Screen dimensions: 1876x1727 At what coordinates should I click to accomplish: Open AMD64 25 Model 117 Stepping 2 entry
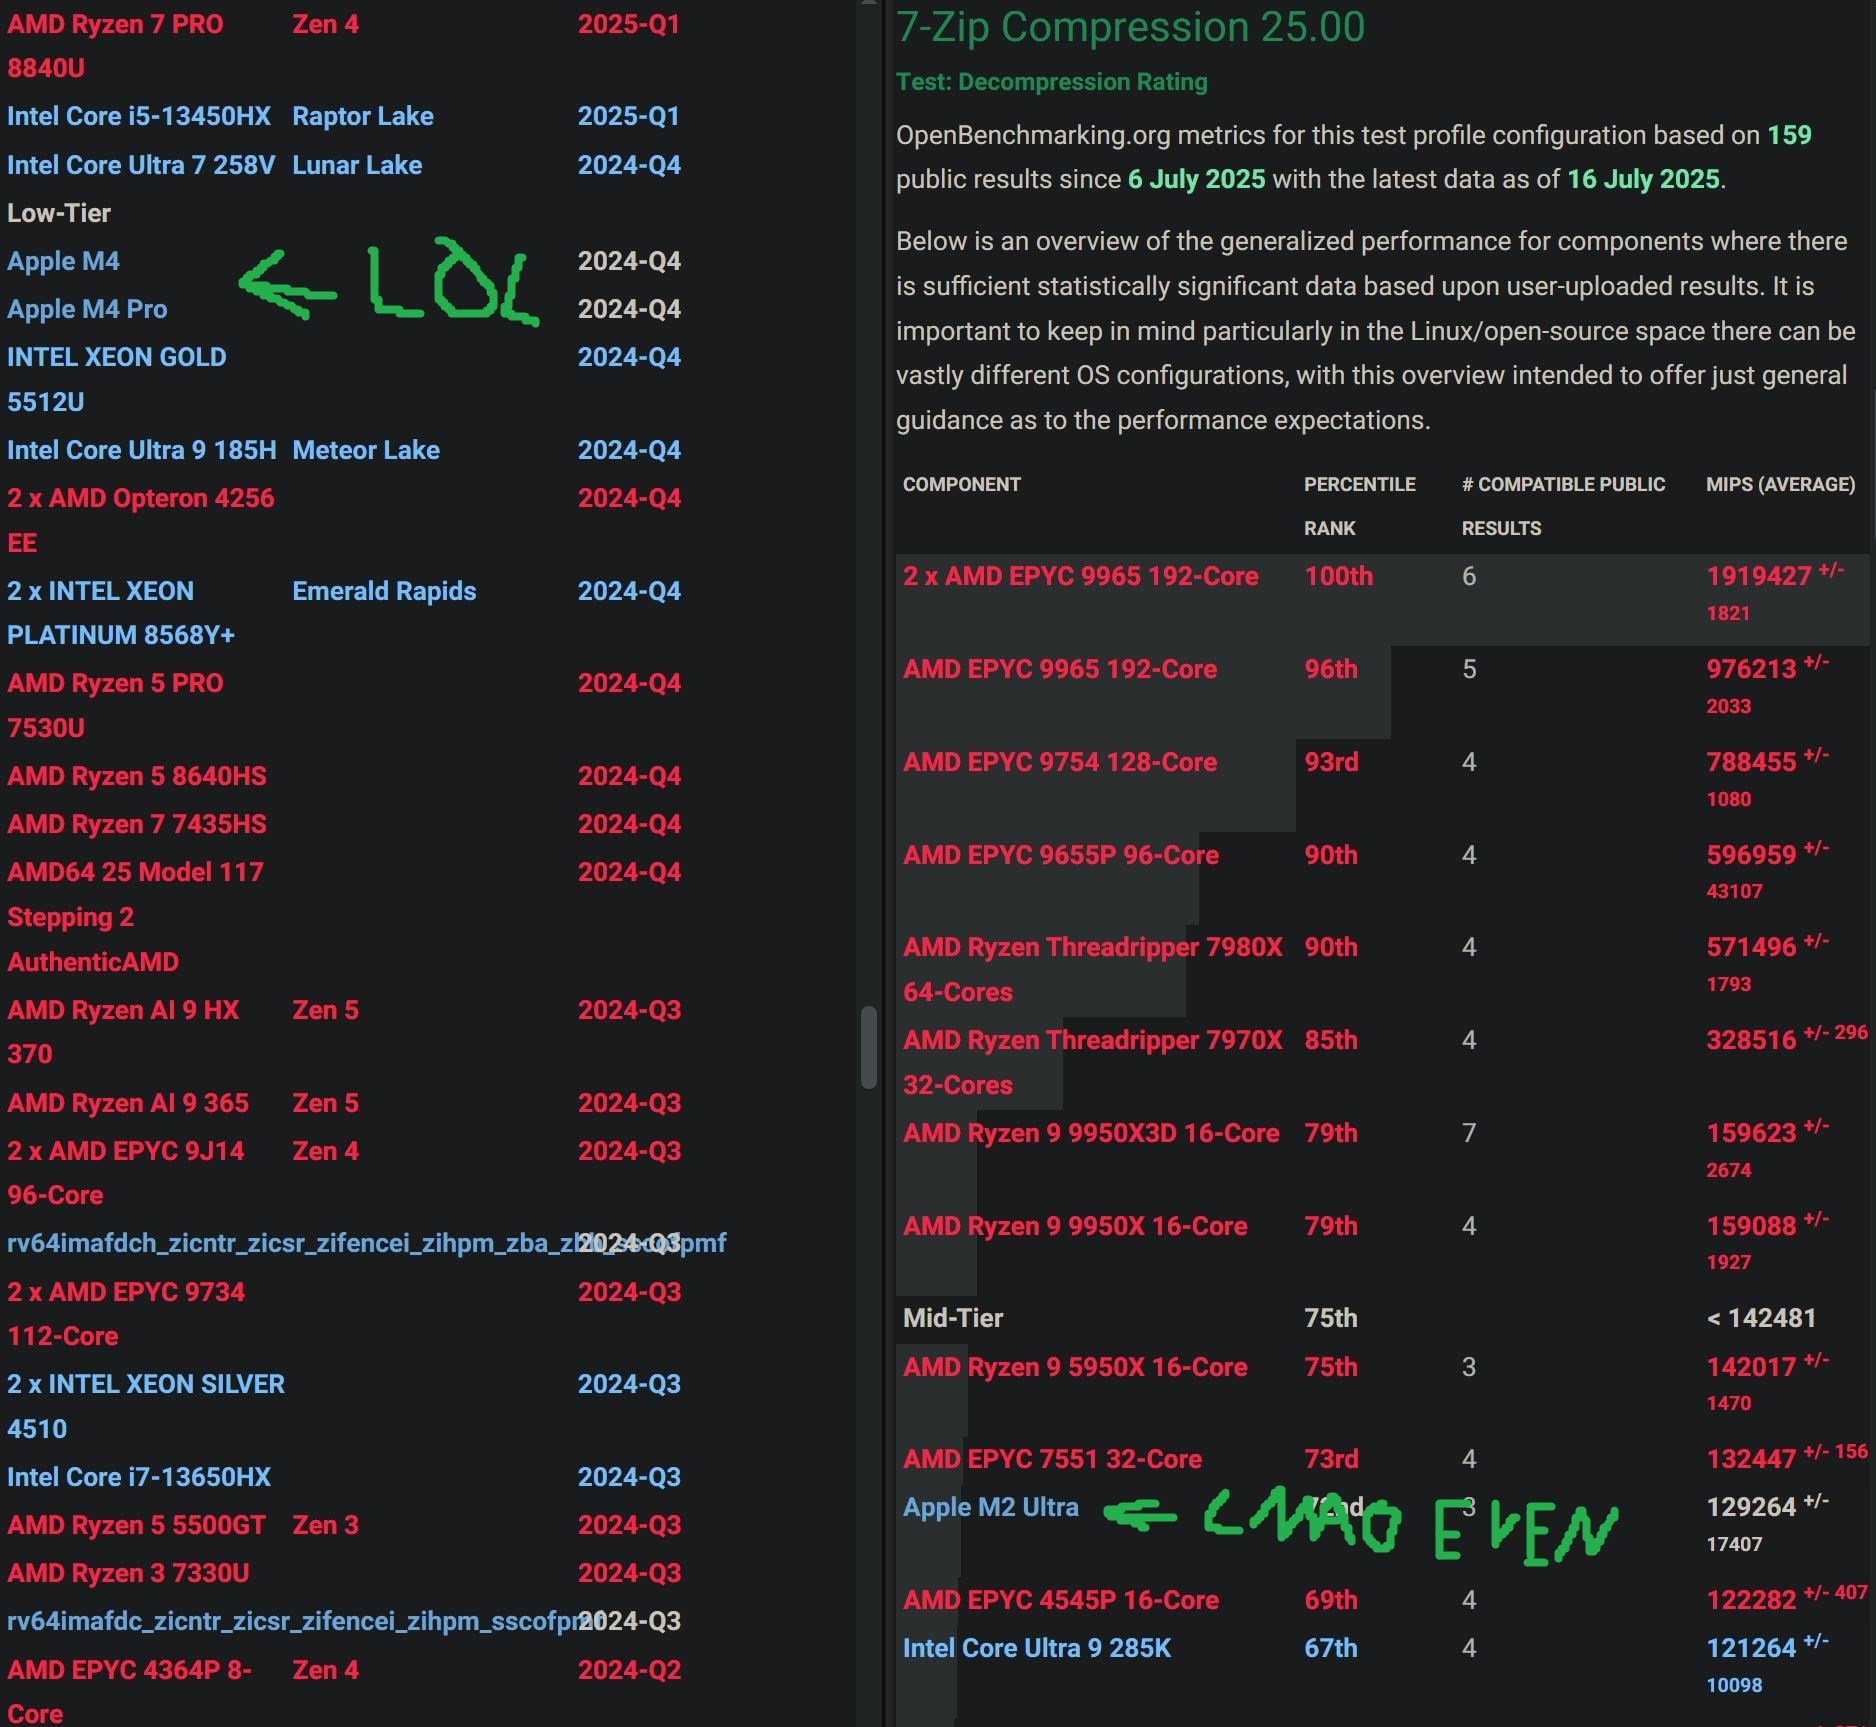(135, 917)
